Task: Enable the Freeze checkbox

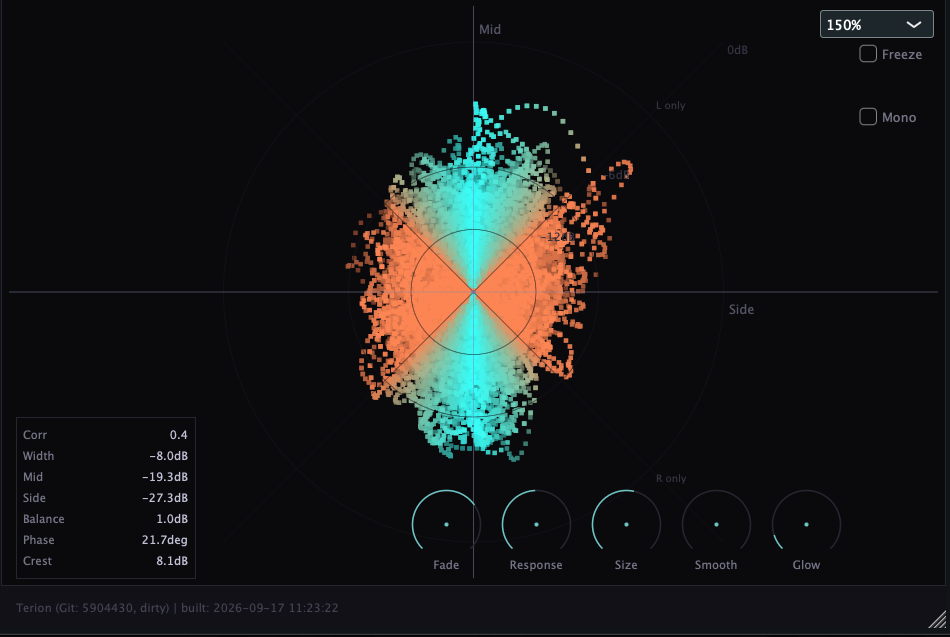Action: 868,54
